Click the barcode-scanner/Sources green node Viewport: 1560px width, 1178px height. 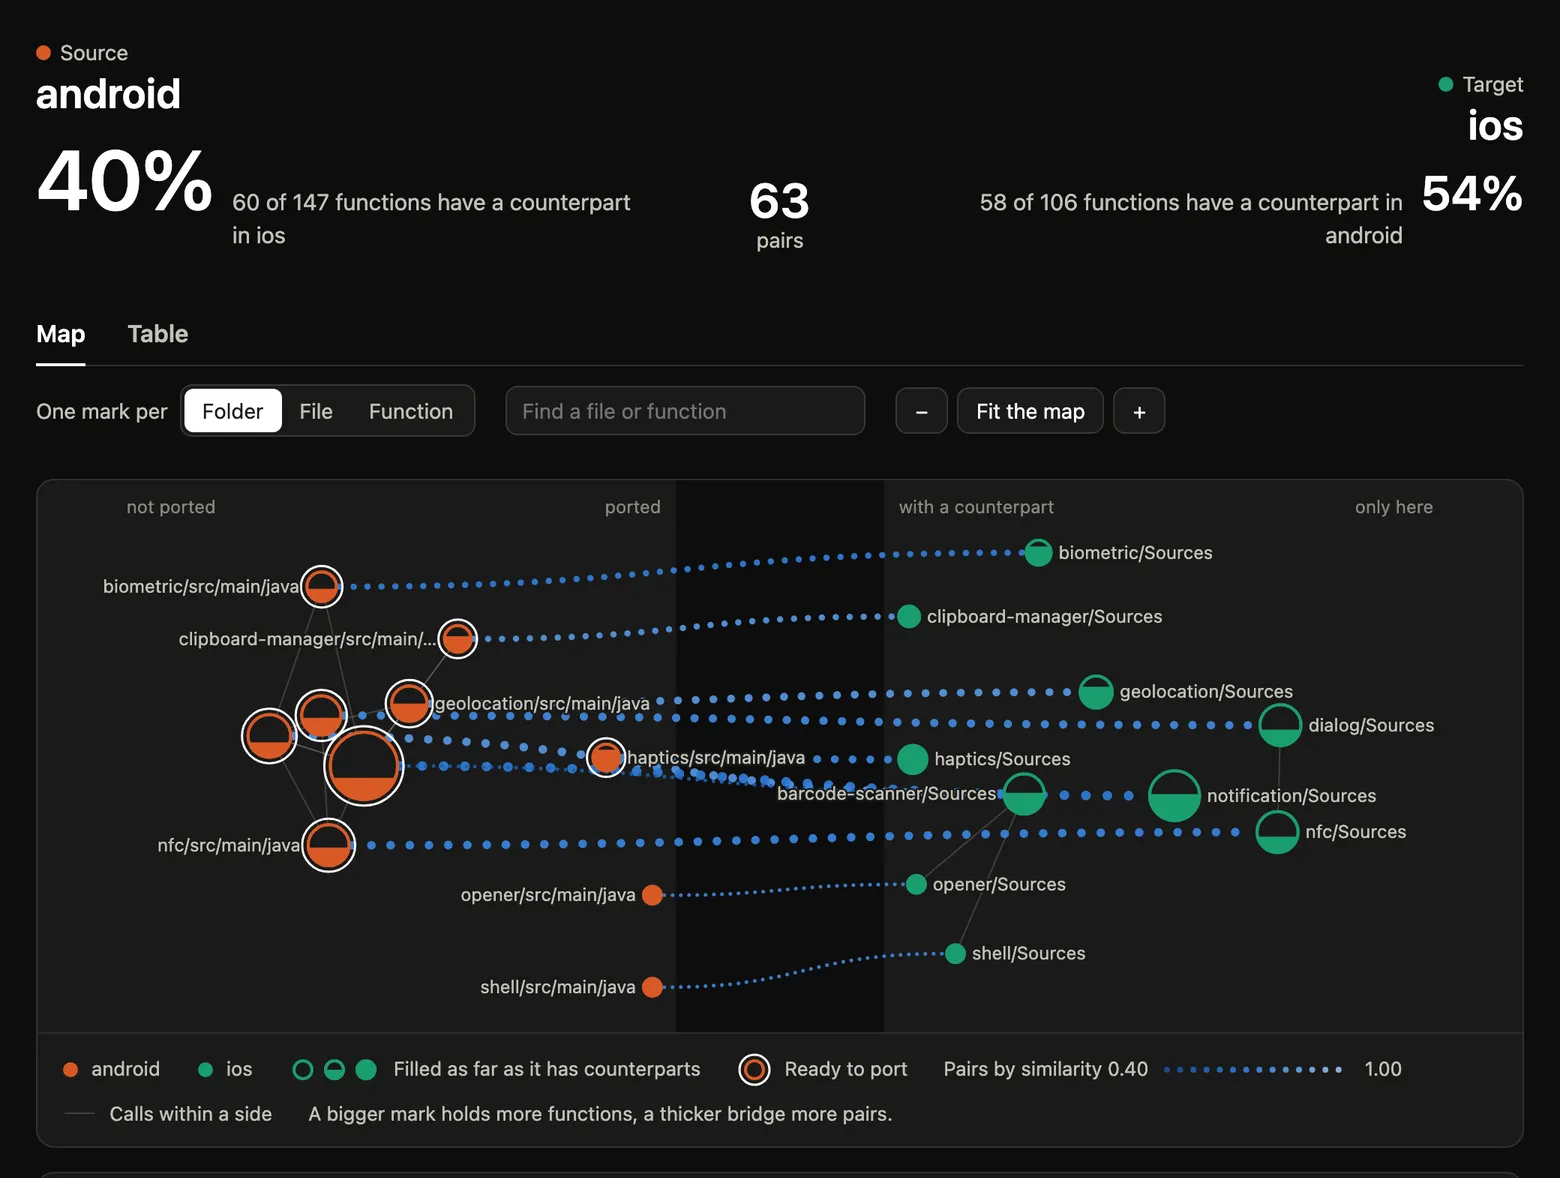tap(1024, 795)
